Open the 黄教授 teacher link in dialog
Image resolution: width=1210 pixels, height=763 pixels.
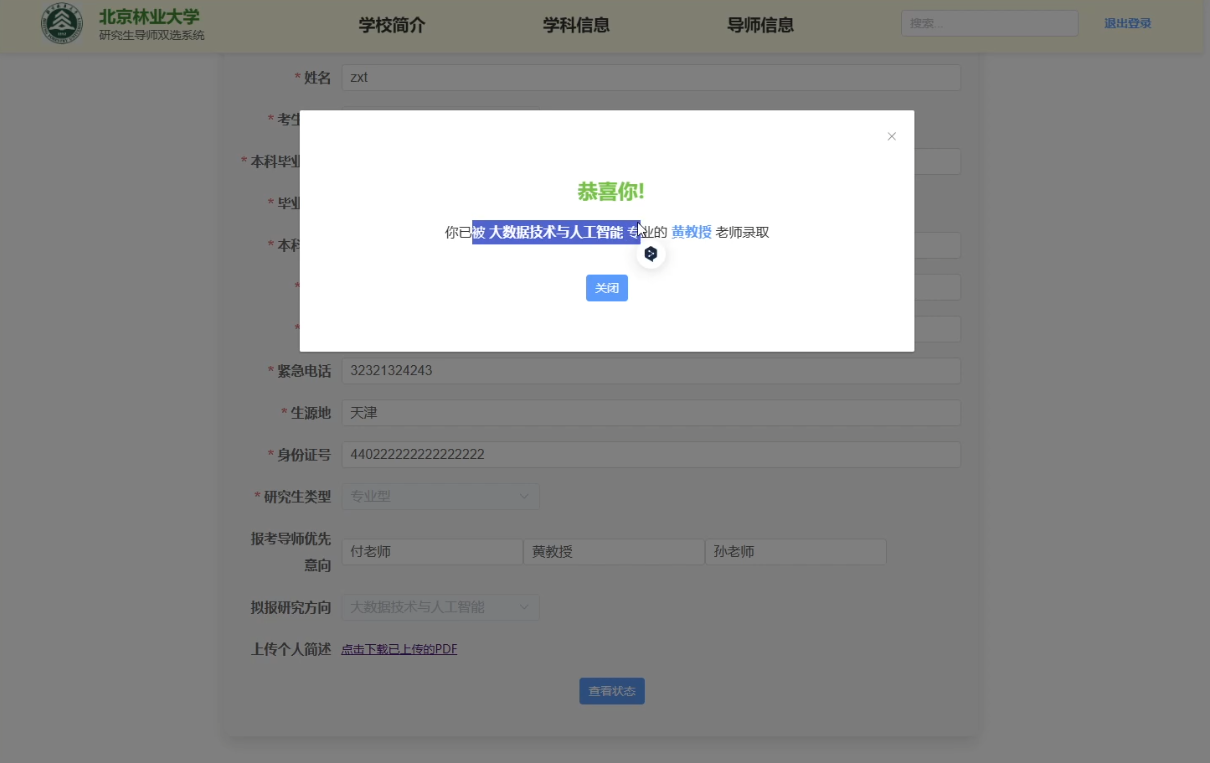[691, 231]
